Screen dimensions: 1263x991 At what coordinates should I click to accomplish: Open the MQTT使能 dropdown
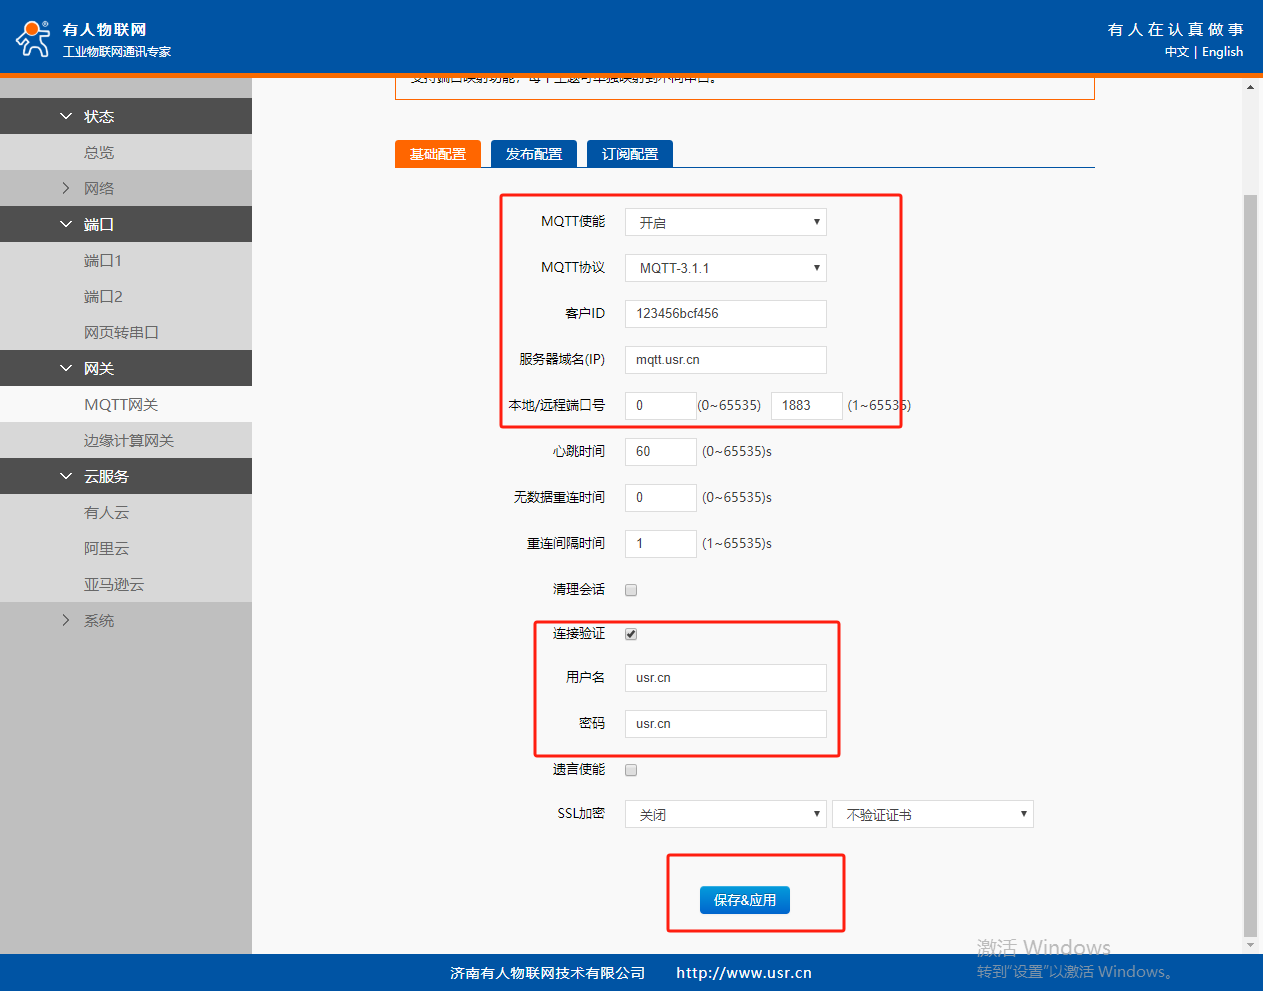click(x=725, y=222)
